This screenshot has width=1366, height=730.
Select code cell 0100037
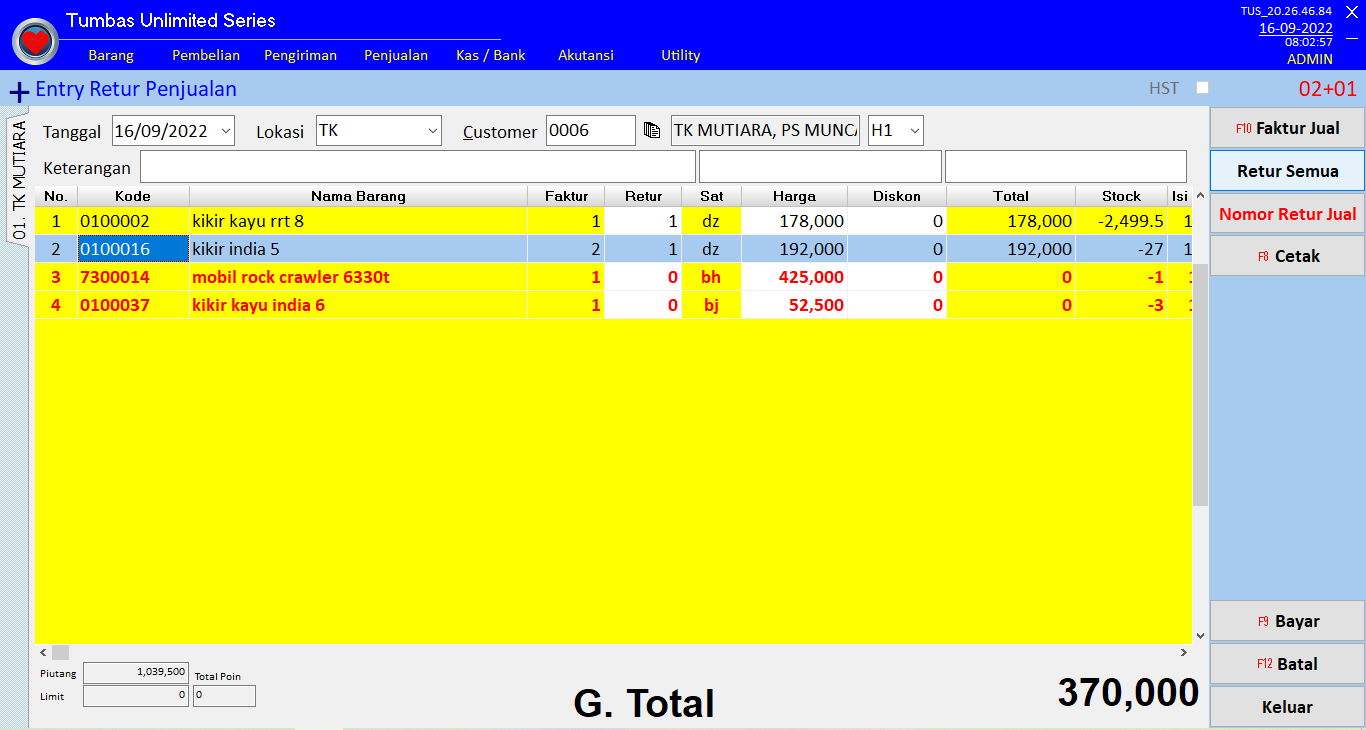click(x=133, y=305)
